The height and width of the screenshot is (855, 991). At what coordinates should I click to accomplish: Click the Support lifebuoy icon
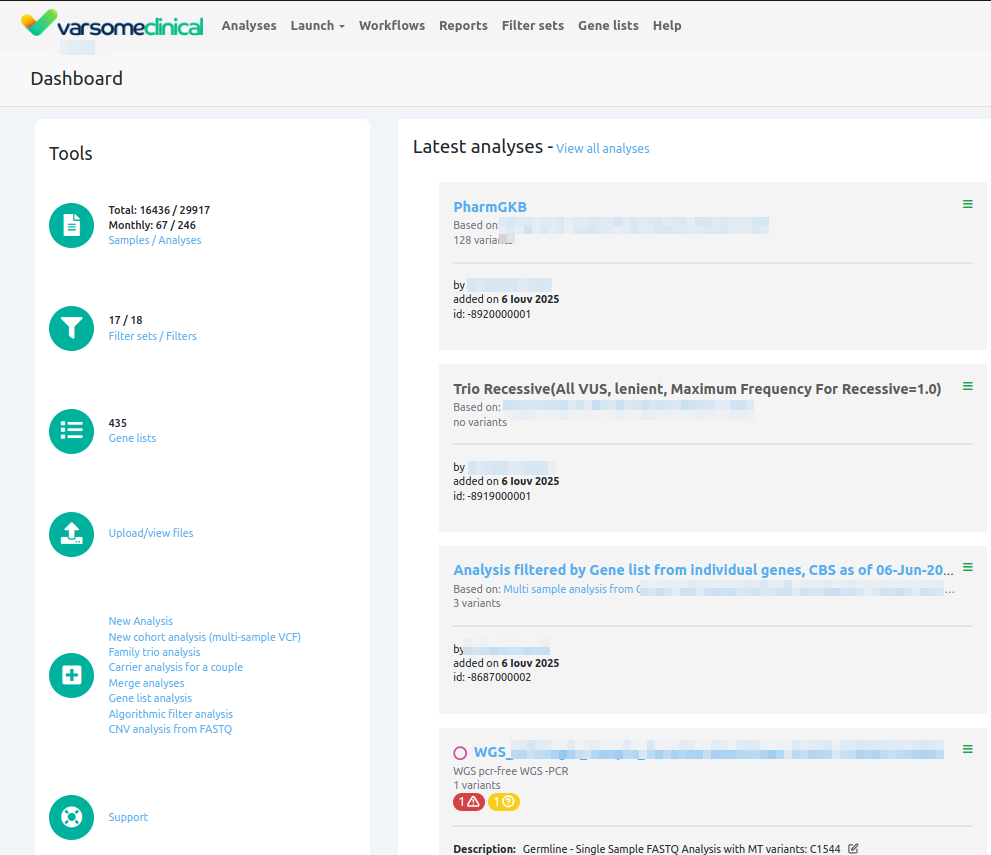(71, 817)
